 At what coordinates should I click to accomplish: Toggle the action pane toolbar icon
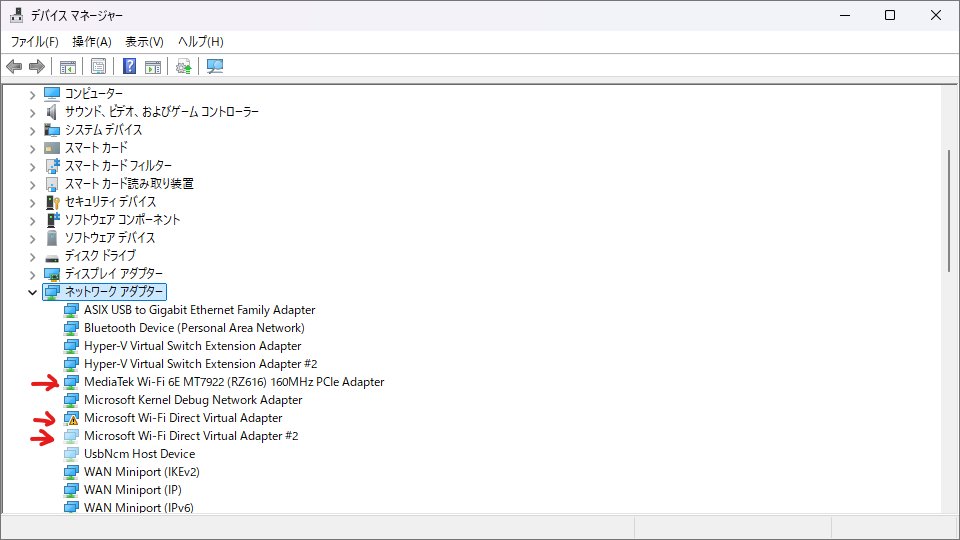click(153, 66)
